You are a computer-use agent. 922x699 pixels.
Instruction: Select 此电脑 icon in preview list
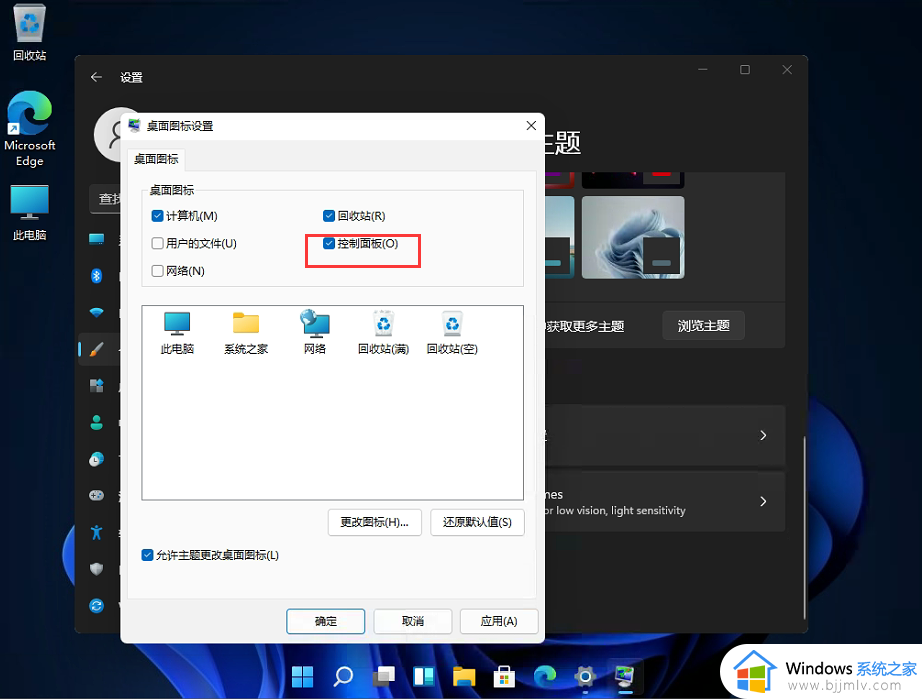tap(177, 333)
